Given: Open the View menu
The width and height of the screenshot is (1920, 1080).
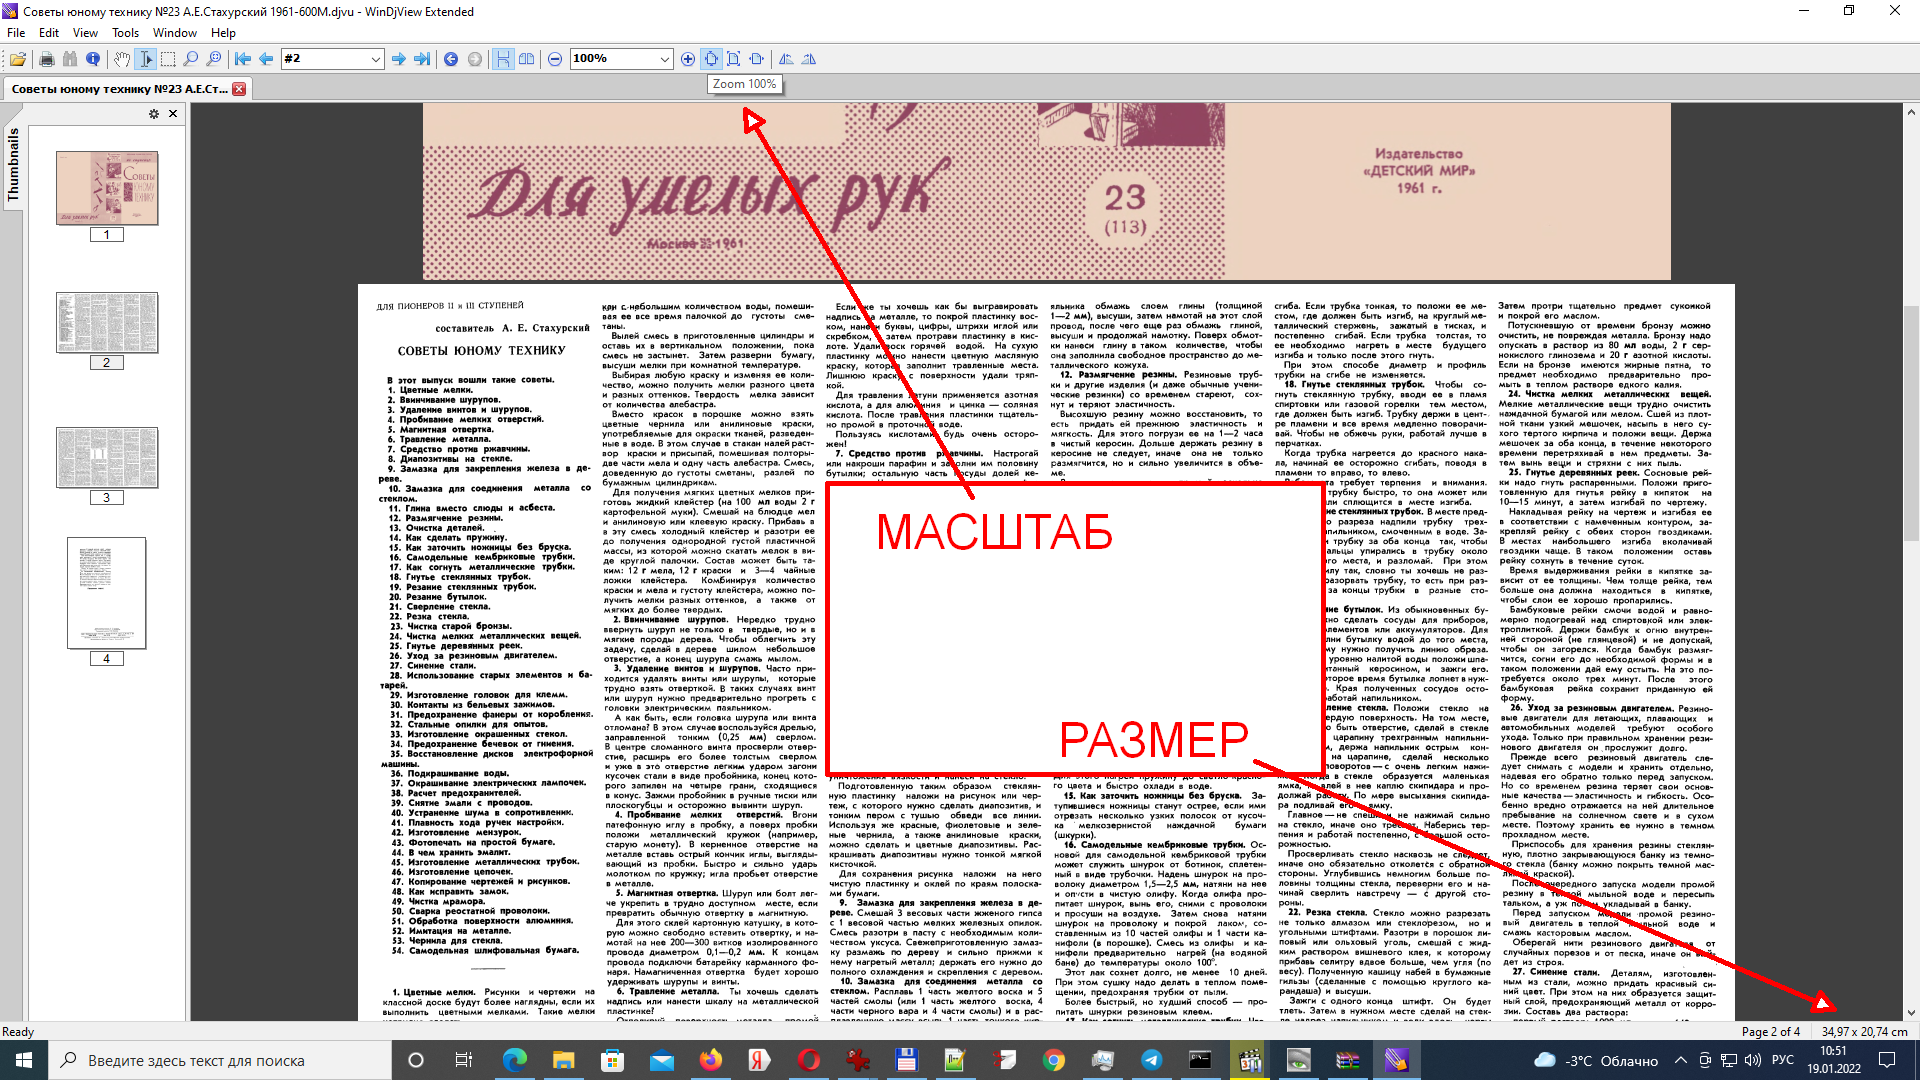Looking at the screenshot, I should [x=85, y=33].
